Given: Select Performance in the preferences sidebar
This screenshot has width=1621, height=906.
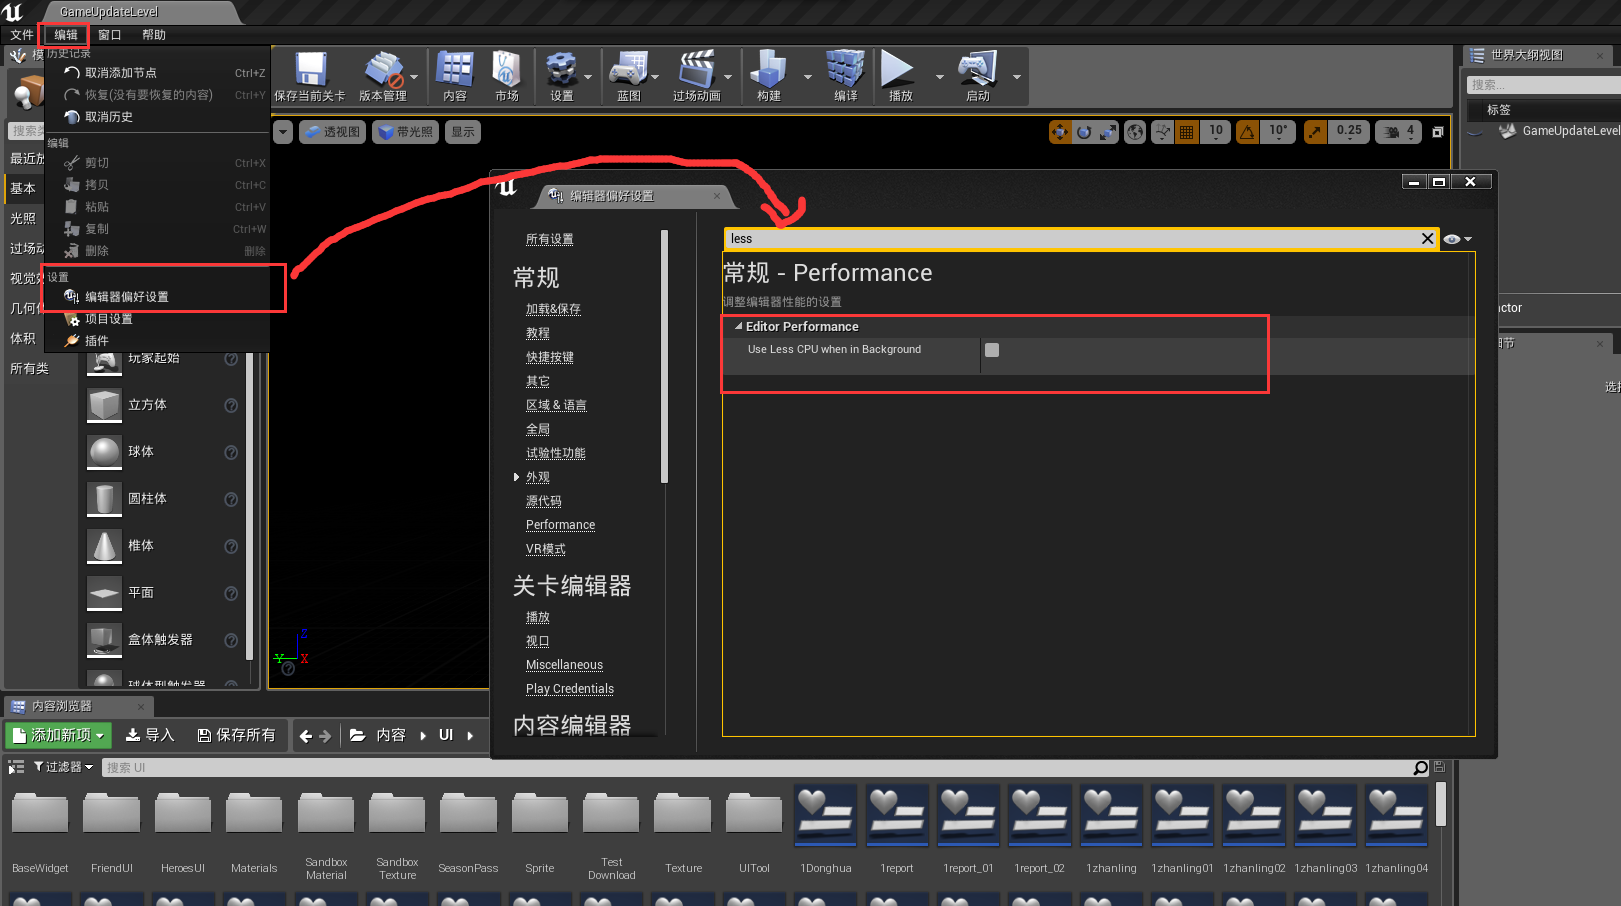Looking at the screenshot, I should (x=560, y=524).
